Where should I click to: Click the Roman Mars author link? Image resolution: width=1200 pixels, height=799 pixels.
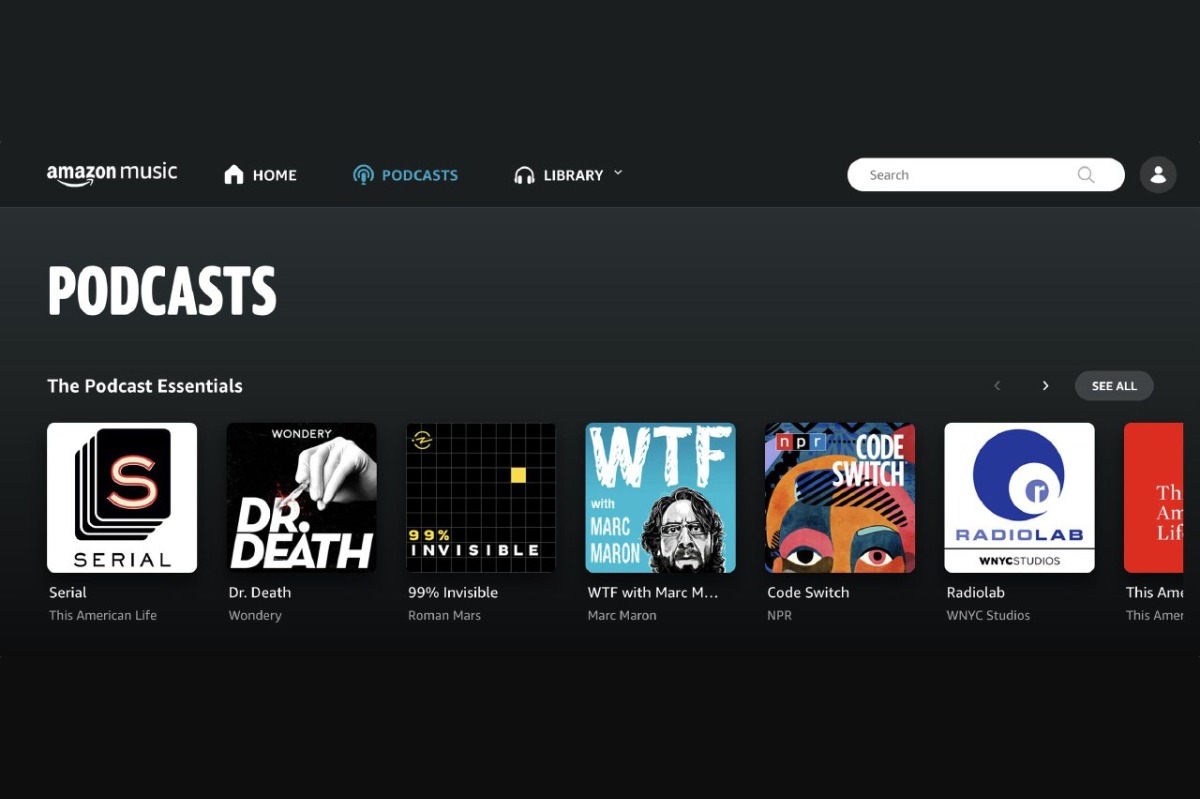444,615
